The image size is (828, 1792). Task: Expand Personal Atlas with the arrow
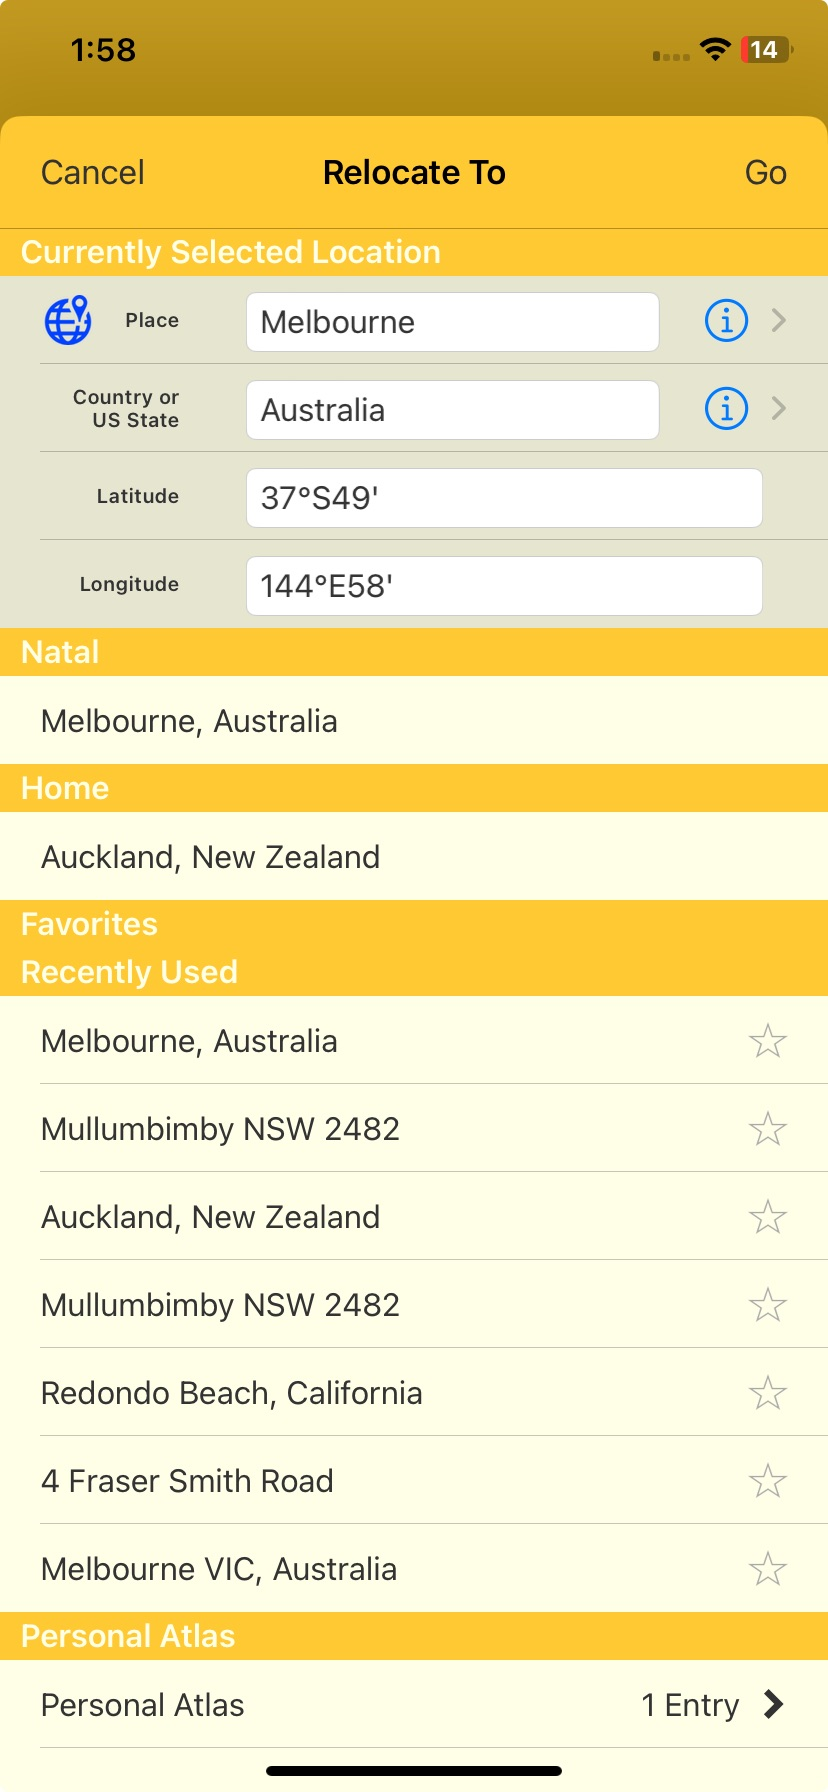click(773, 1704)
